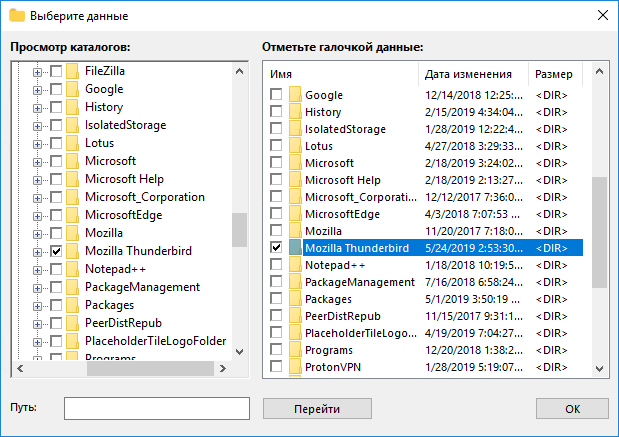Click the file list's scrollbar up arrow
The width and height of the screenshot is (619, 437).
click(599, 72)
